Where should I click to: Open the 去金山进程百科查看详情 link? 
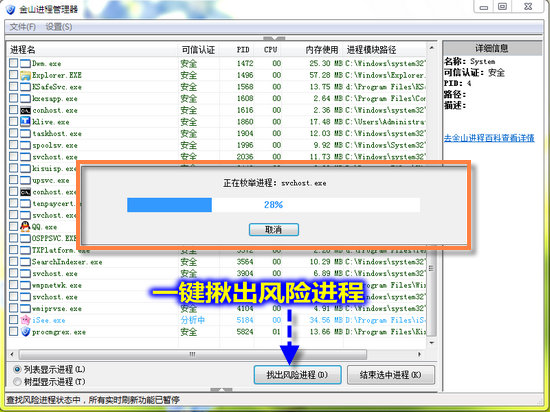click(x=489, y=138)
